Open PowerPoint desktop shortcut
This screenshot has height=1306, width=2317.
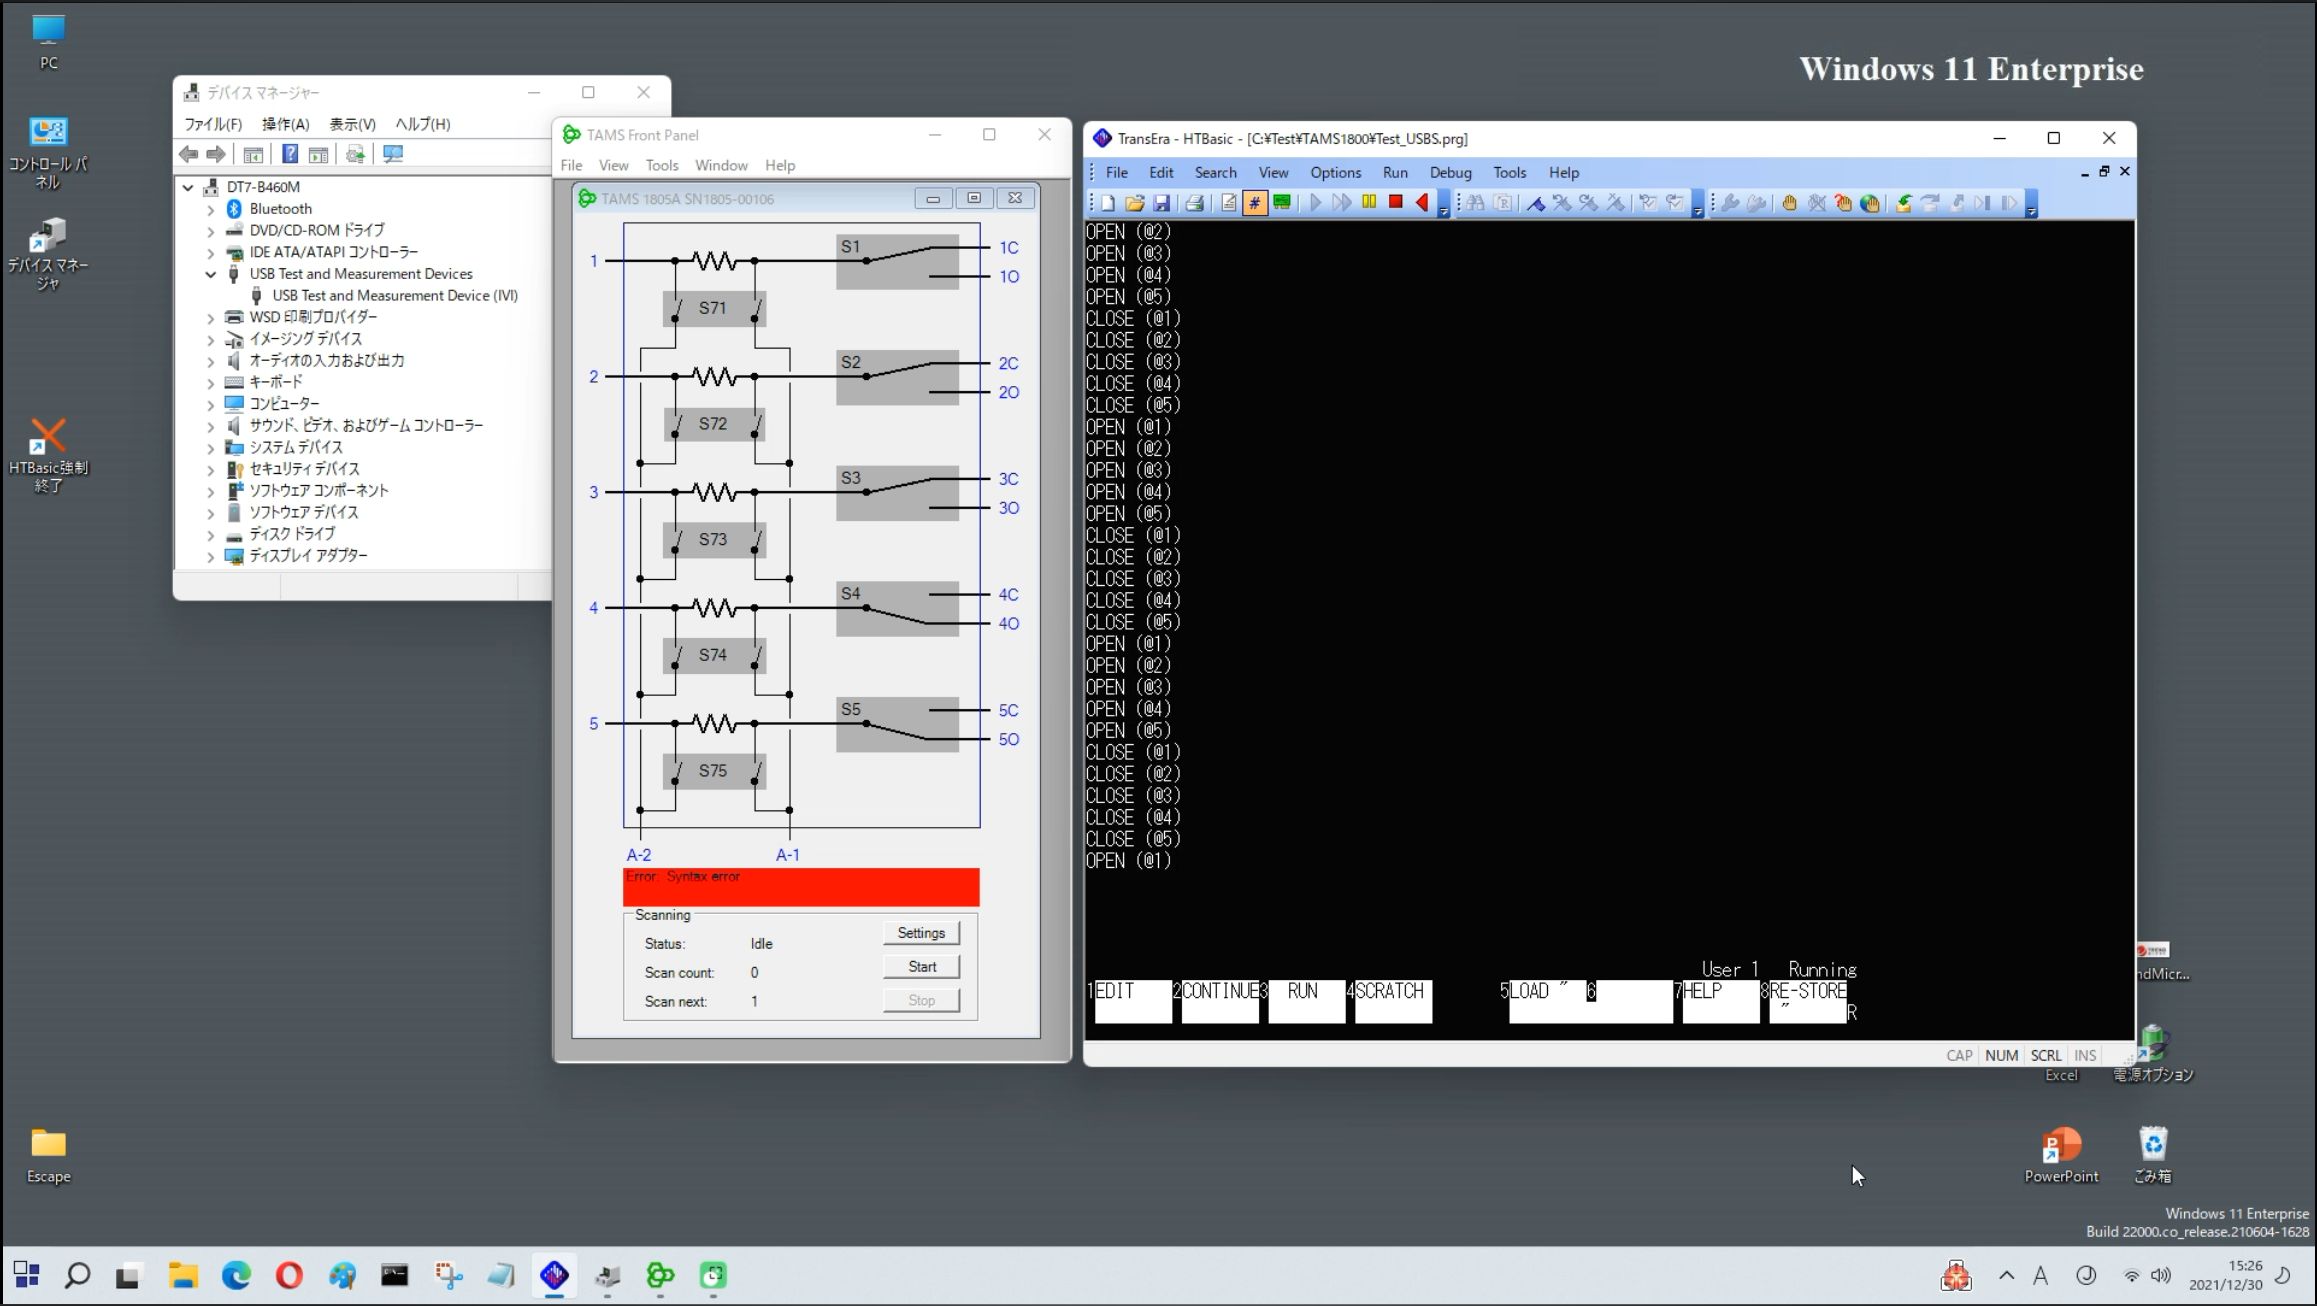2060,1155
